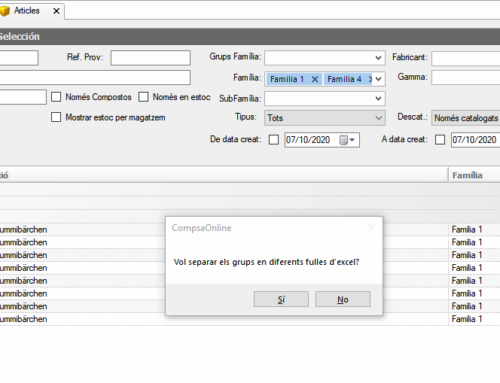
Task: Click the Fabricant label
Action: click(x=410, y=57)
